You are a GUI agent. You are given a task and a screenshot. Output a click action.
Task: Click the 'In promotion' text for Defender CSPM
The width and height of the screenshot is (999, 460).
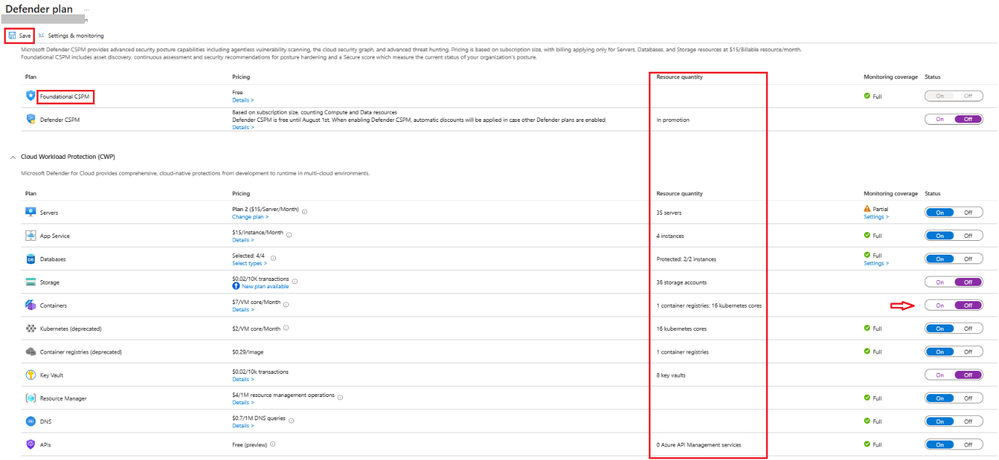672,119
